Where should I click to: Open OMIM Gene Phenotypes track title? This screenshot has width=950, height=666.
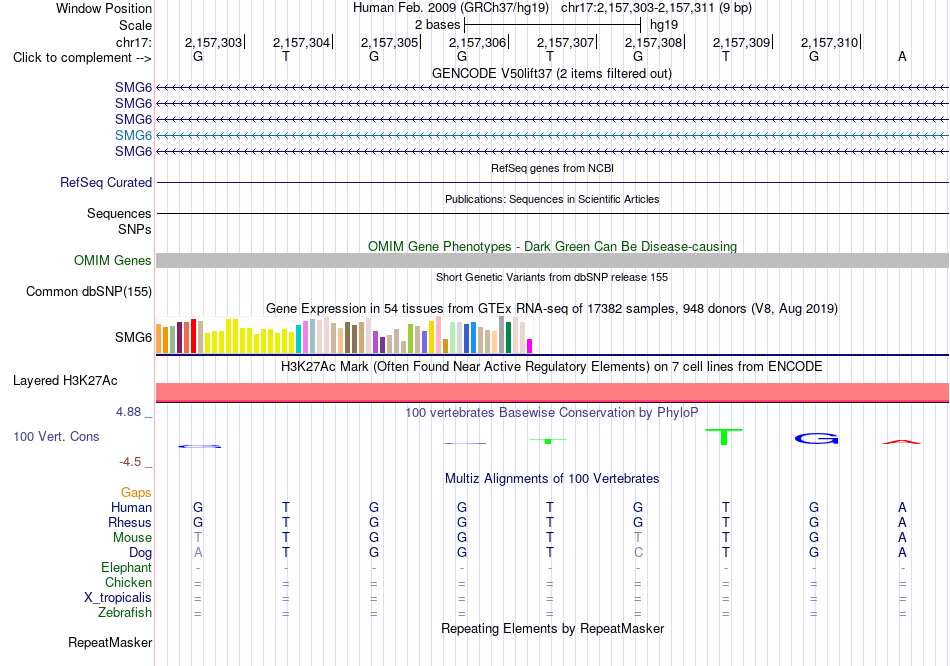pyautogui.click(x=552, y=246)
